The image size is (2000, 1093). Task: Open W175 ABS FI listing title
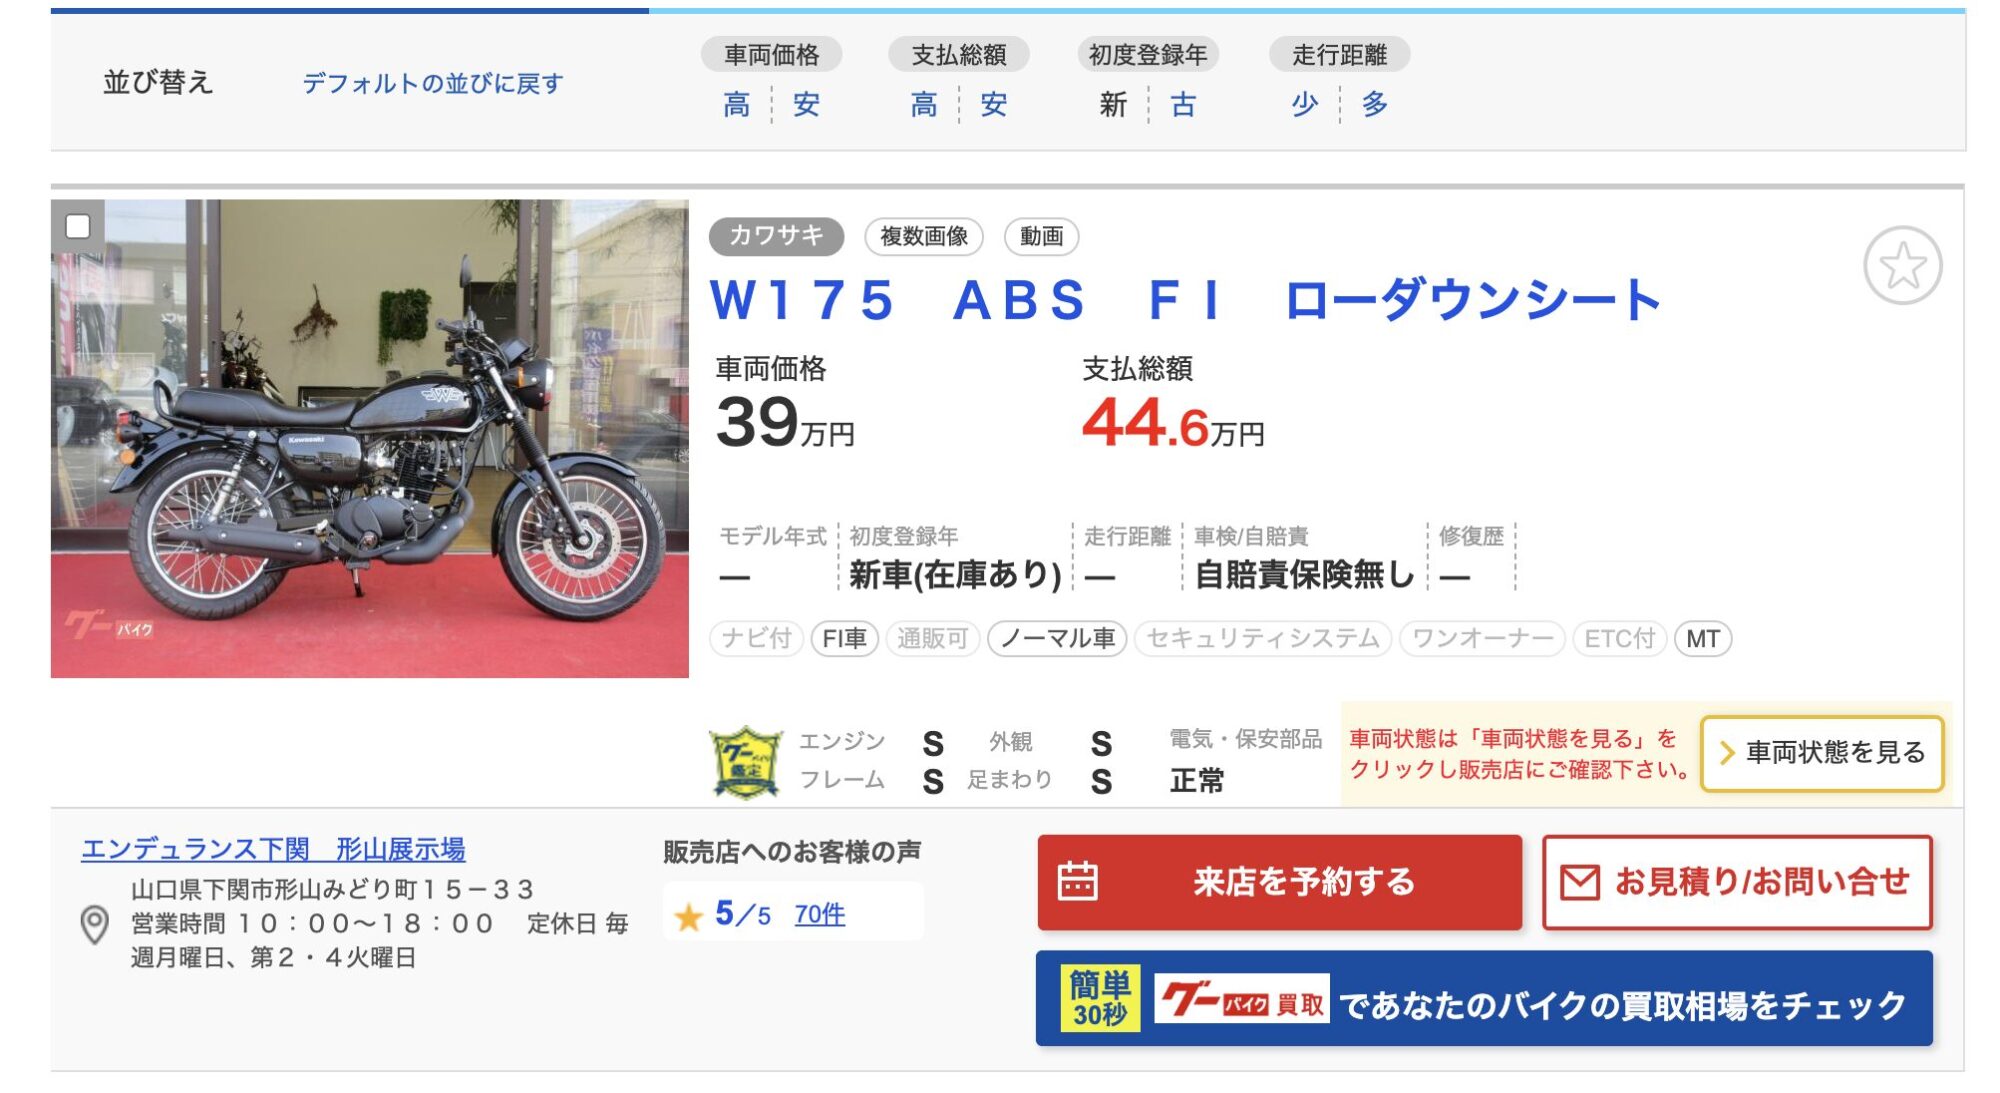(x=1185, y=300)
